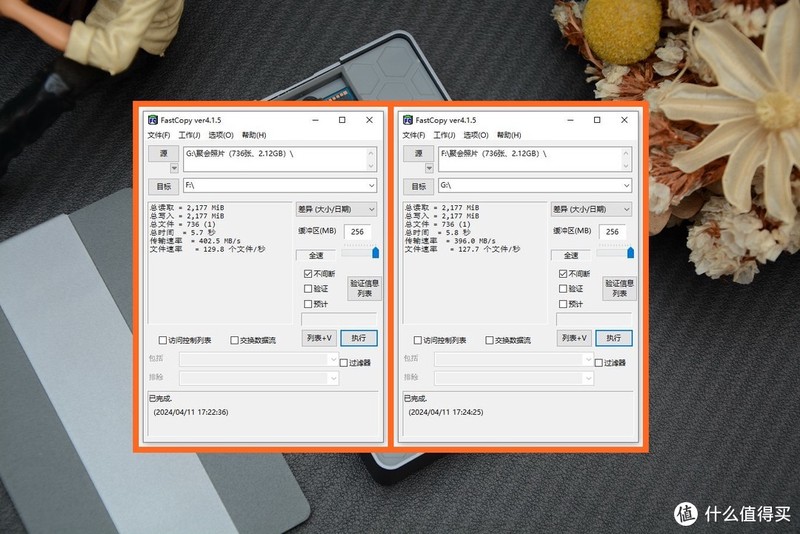Image resolution: width=800 pixels, height=534 pixels.
Task: Uncheck 不间断 checkbox in left window
Action: pyautogui.click(x=308, y=274)
